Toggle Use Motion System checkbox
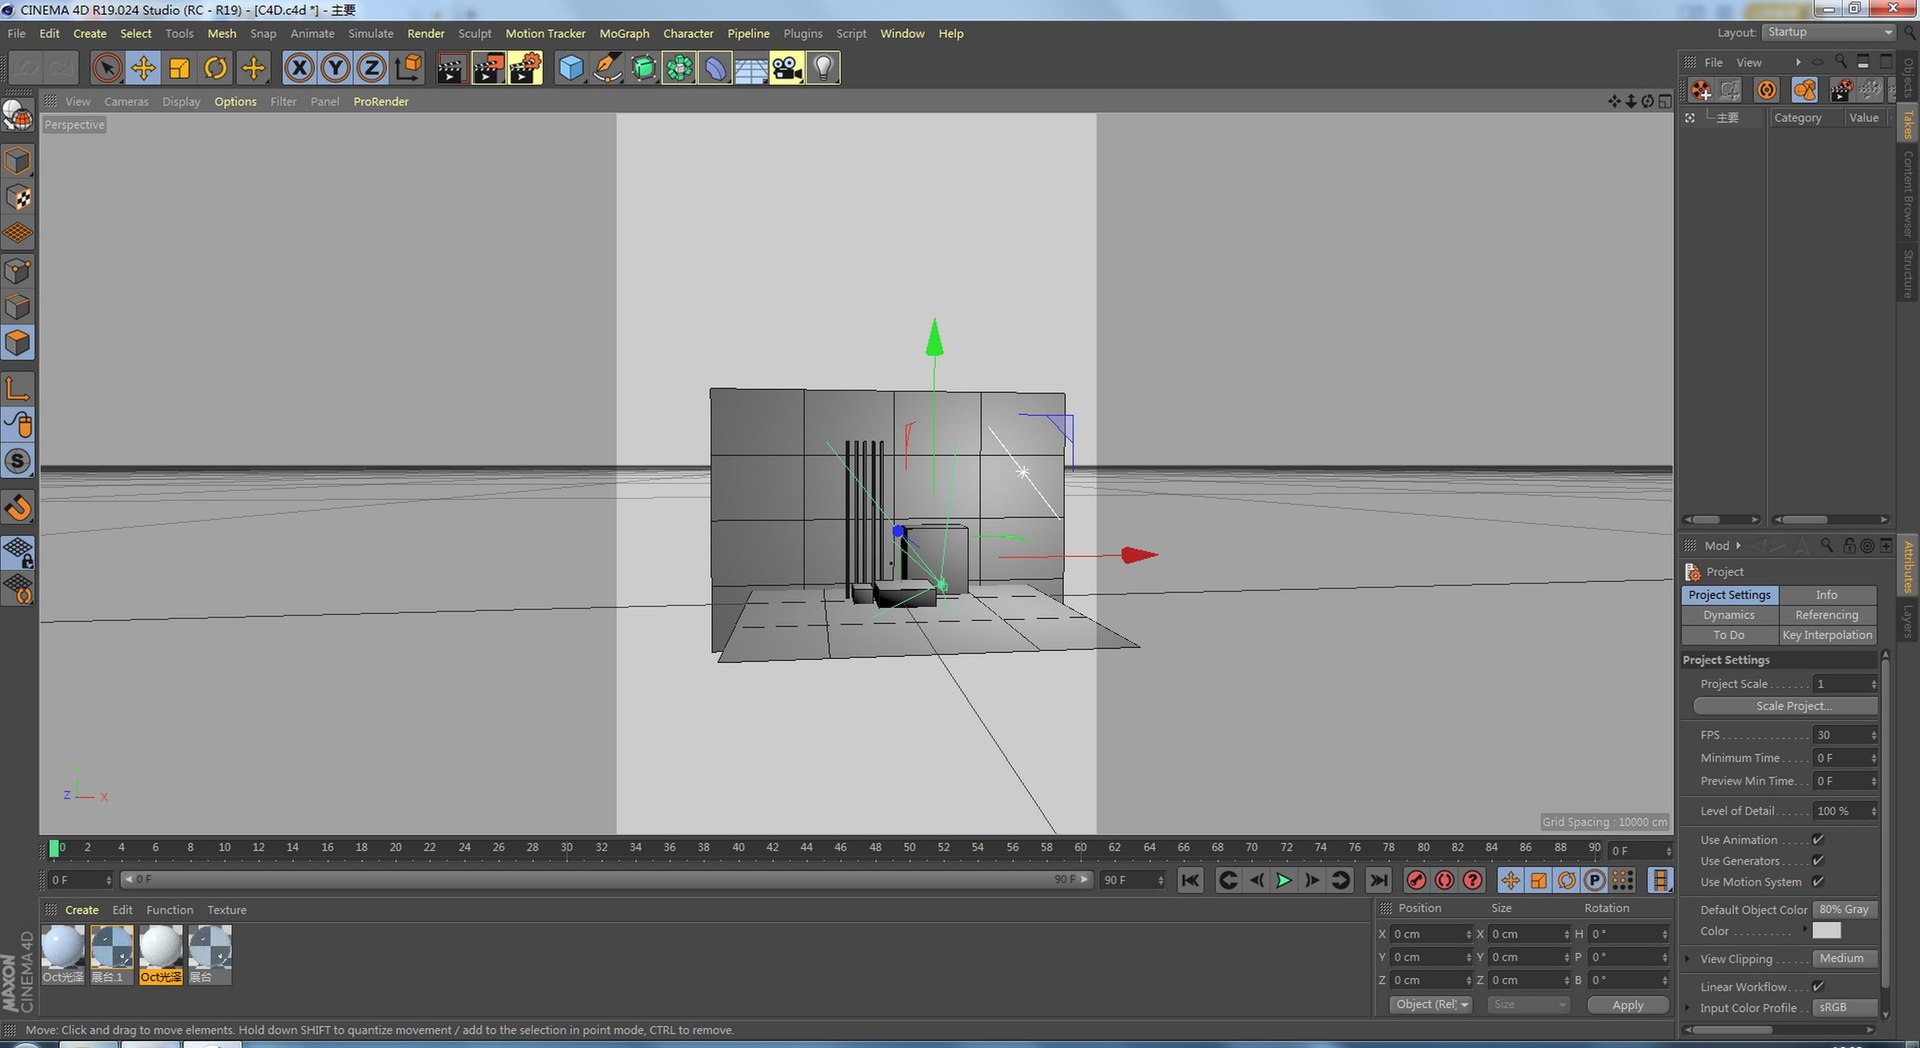 (x=1818, y=882)
